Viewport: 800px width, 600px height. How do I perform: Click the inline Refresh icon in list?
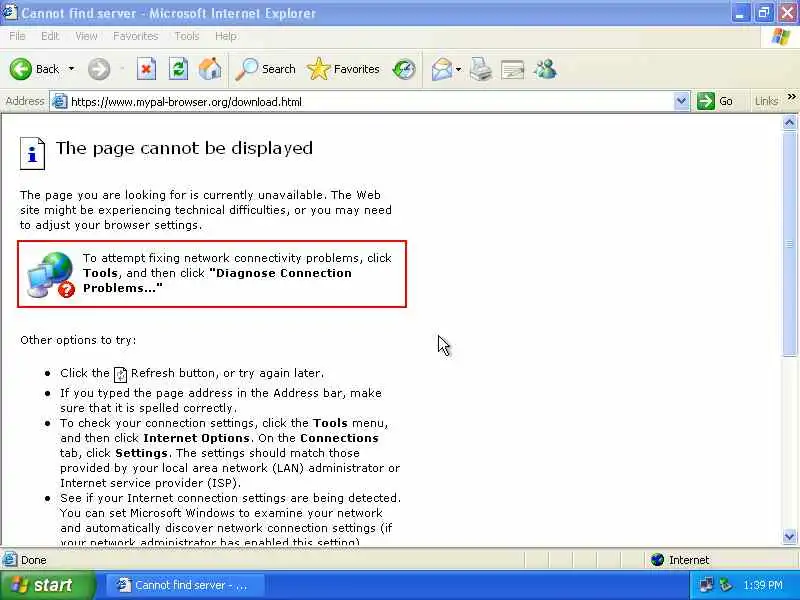click(x=120, y=374)
